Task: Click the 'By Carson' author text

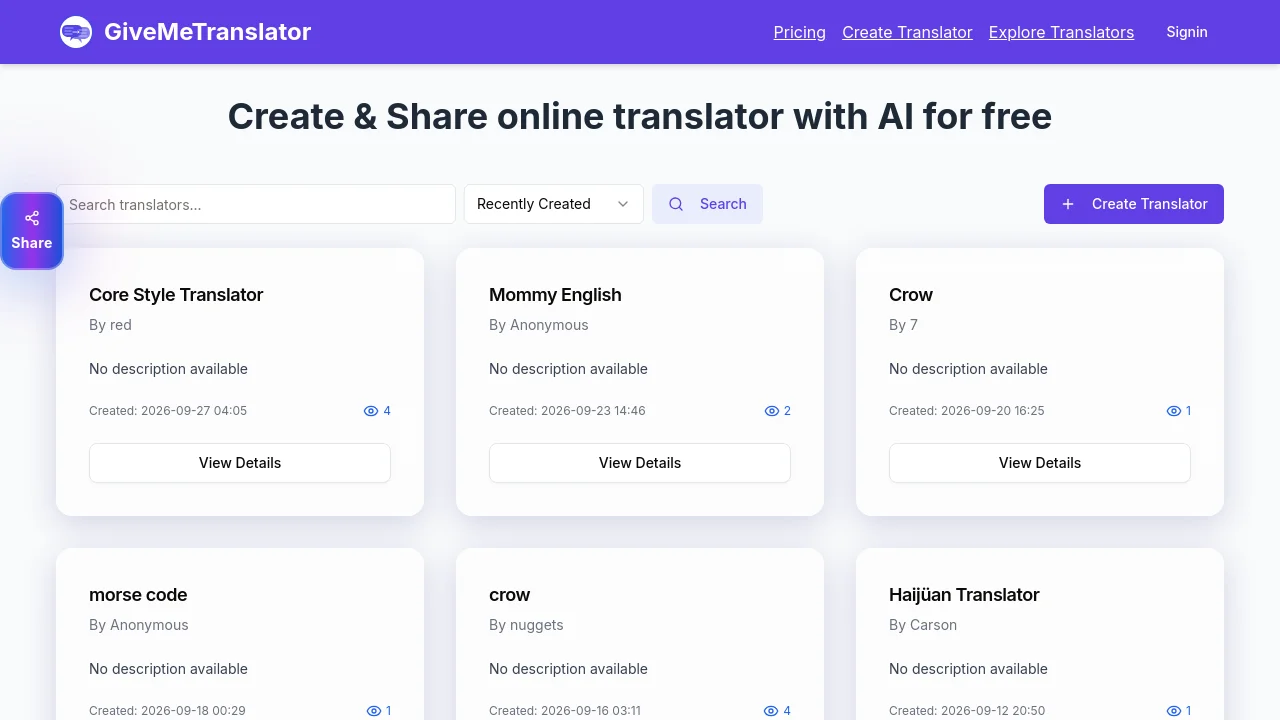Action: tap(923, 625)
